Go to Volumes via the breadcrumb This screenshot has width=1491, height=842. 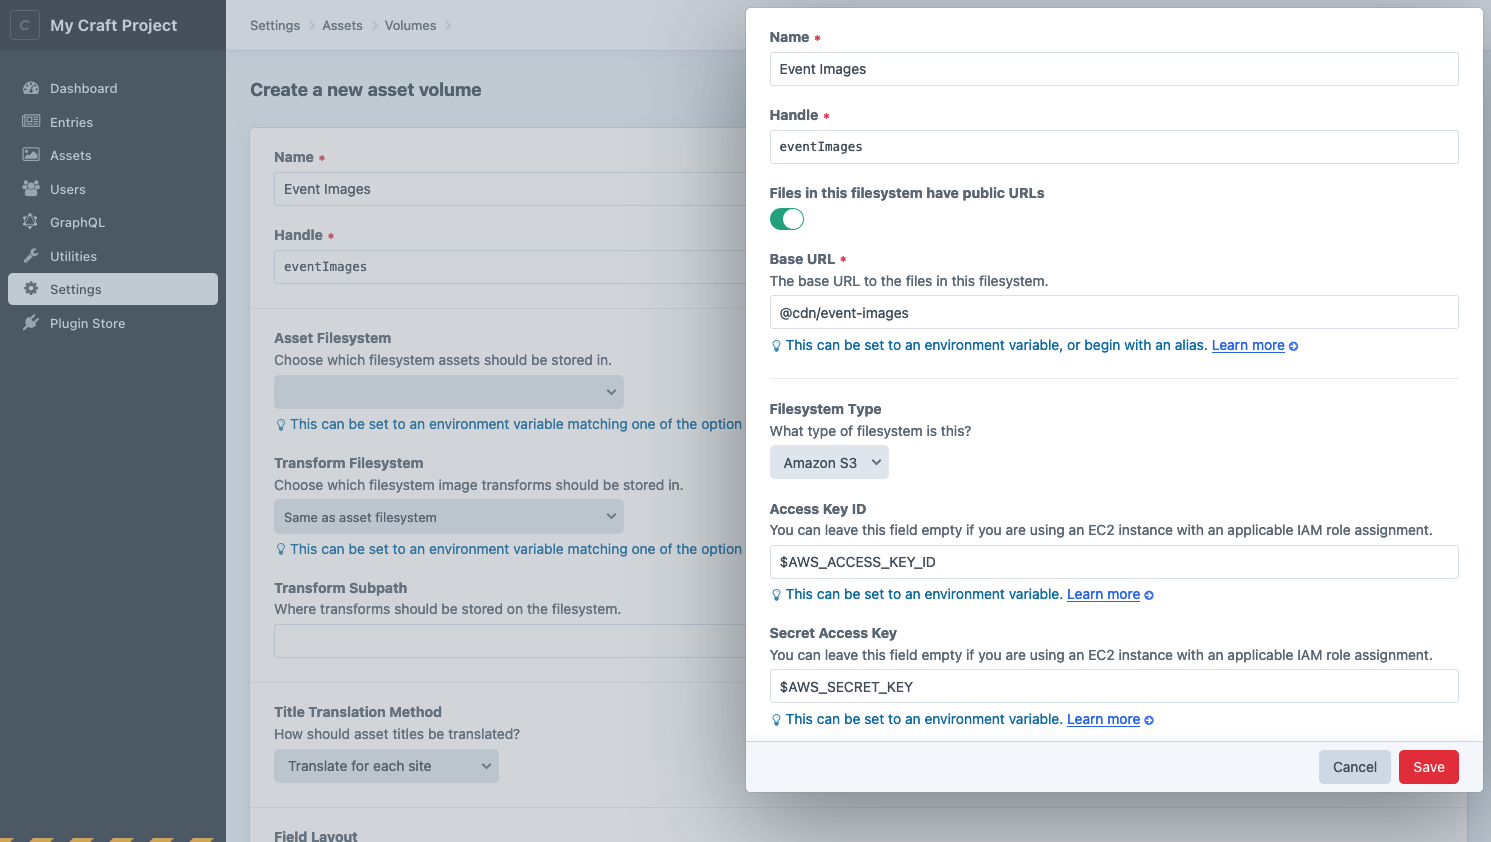410,25
